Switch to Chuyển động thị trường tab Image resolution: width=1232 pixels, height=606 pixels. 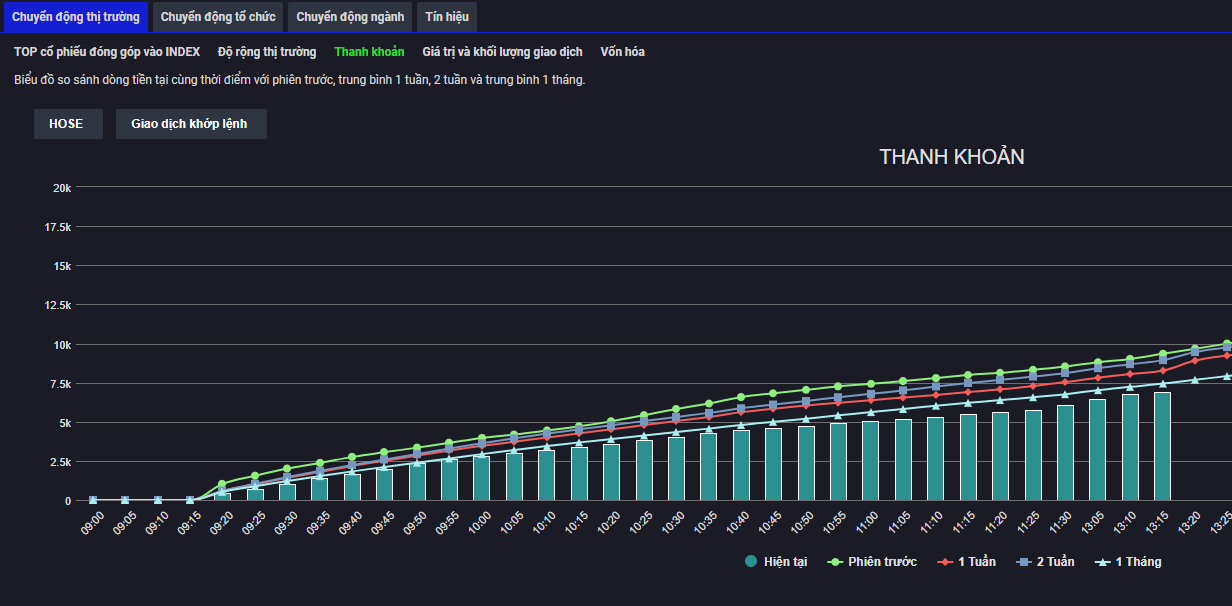[75, 17]
